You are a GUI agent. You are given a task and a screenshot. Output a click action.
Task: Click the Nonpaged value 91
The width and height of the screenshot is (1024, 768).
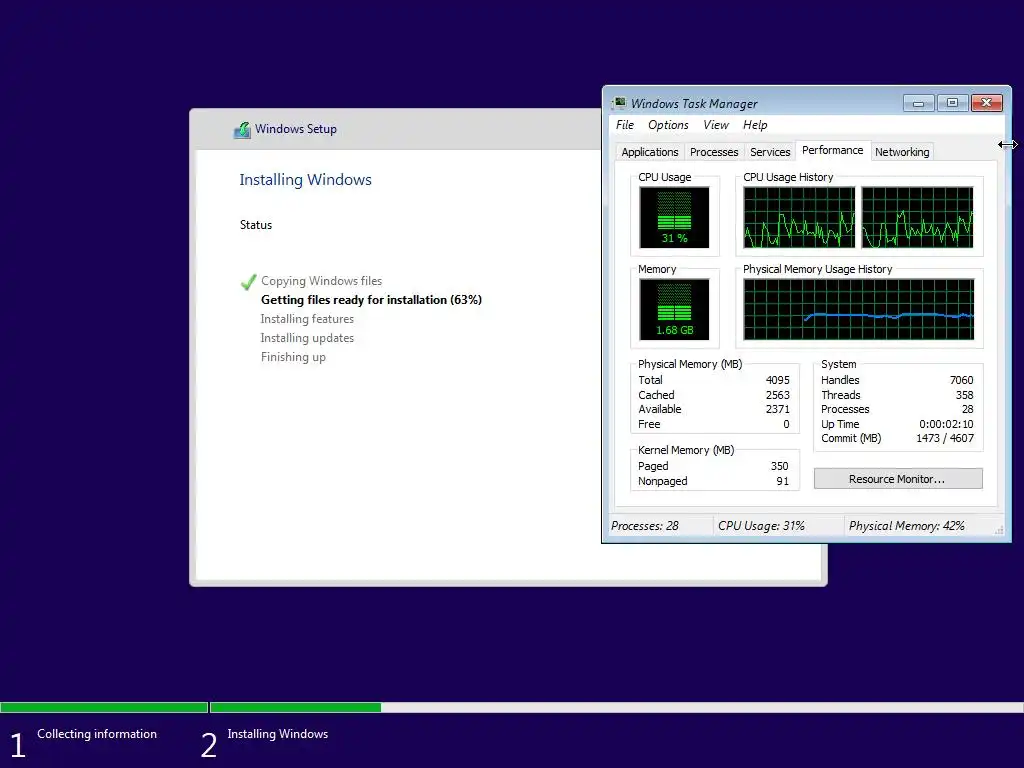pyautogui.click(x=782, y=481)
